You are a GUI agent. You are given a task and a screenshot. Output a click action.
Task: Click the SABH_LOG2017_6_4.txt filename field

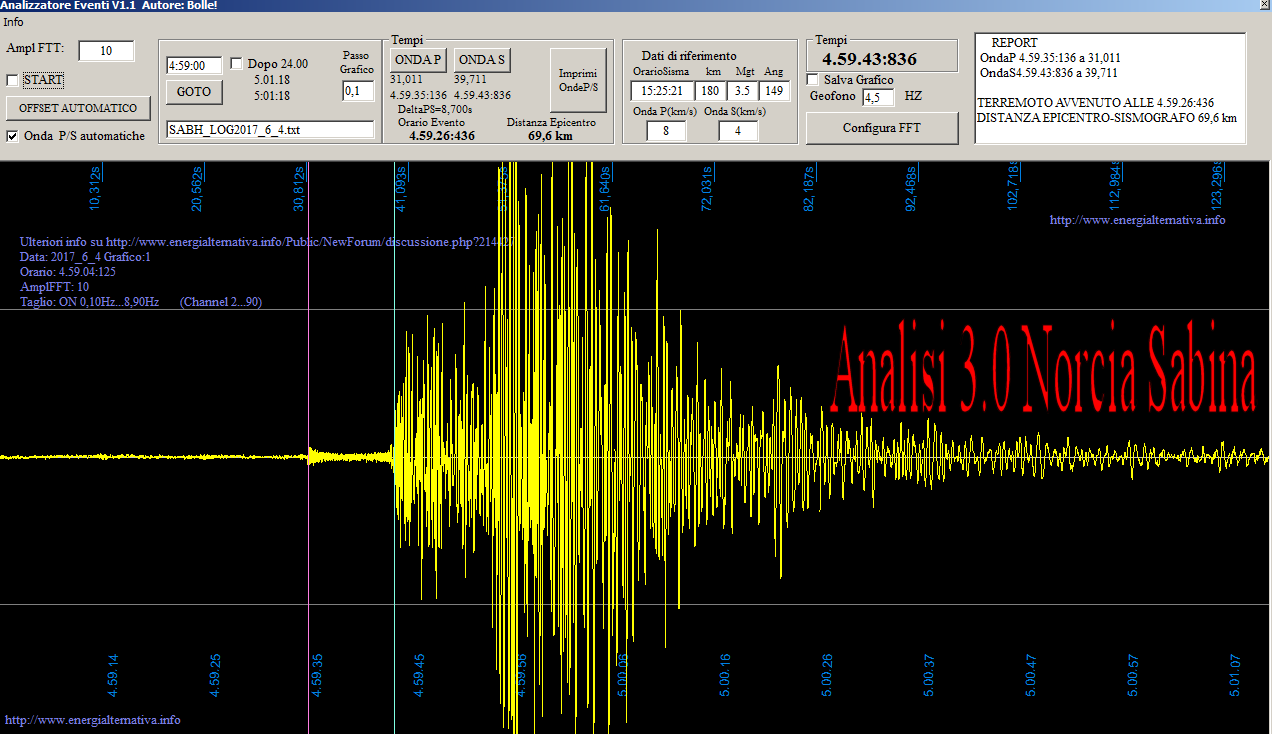click(270, 129)
